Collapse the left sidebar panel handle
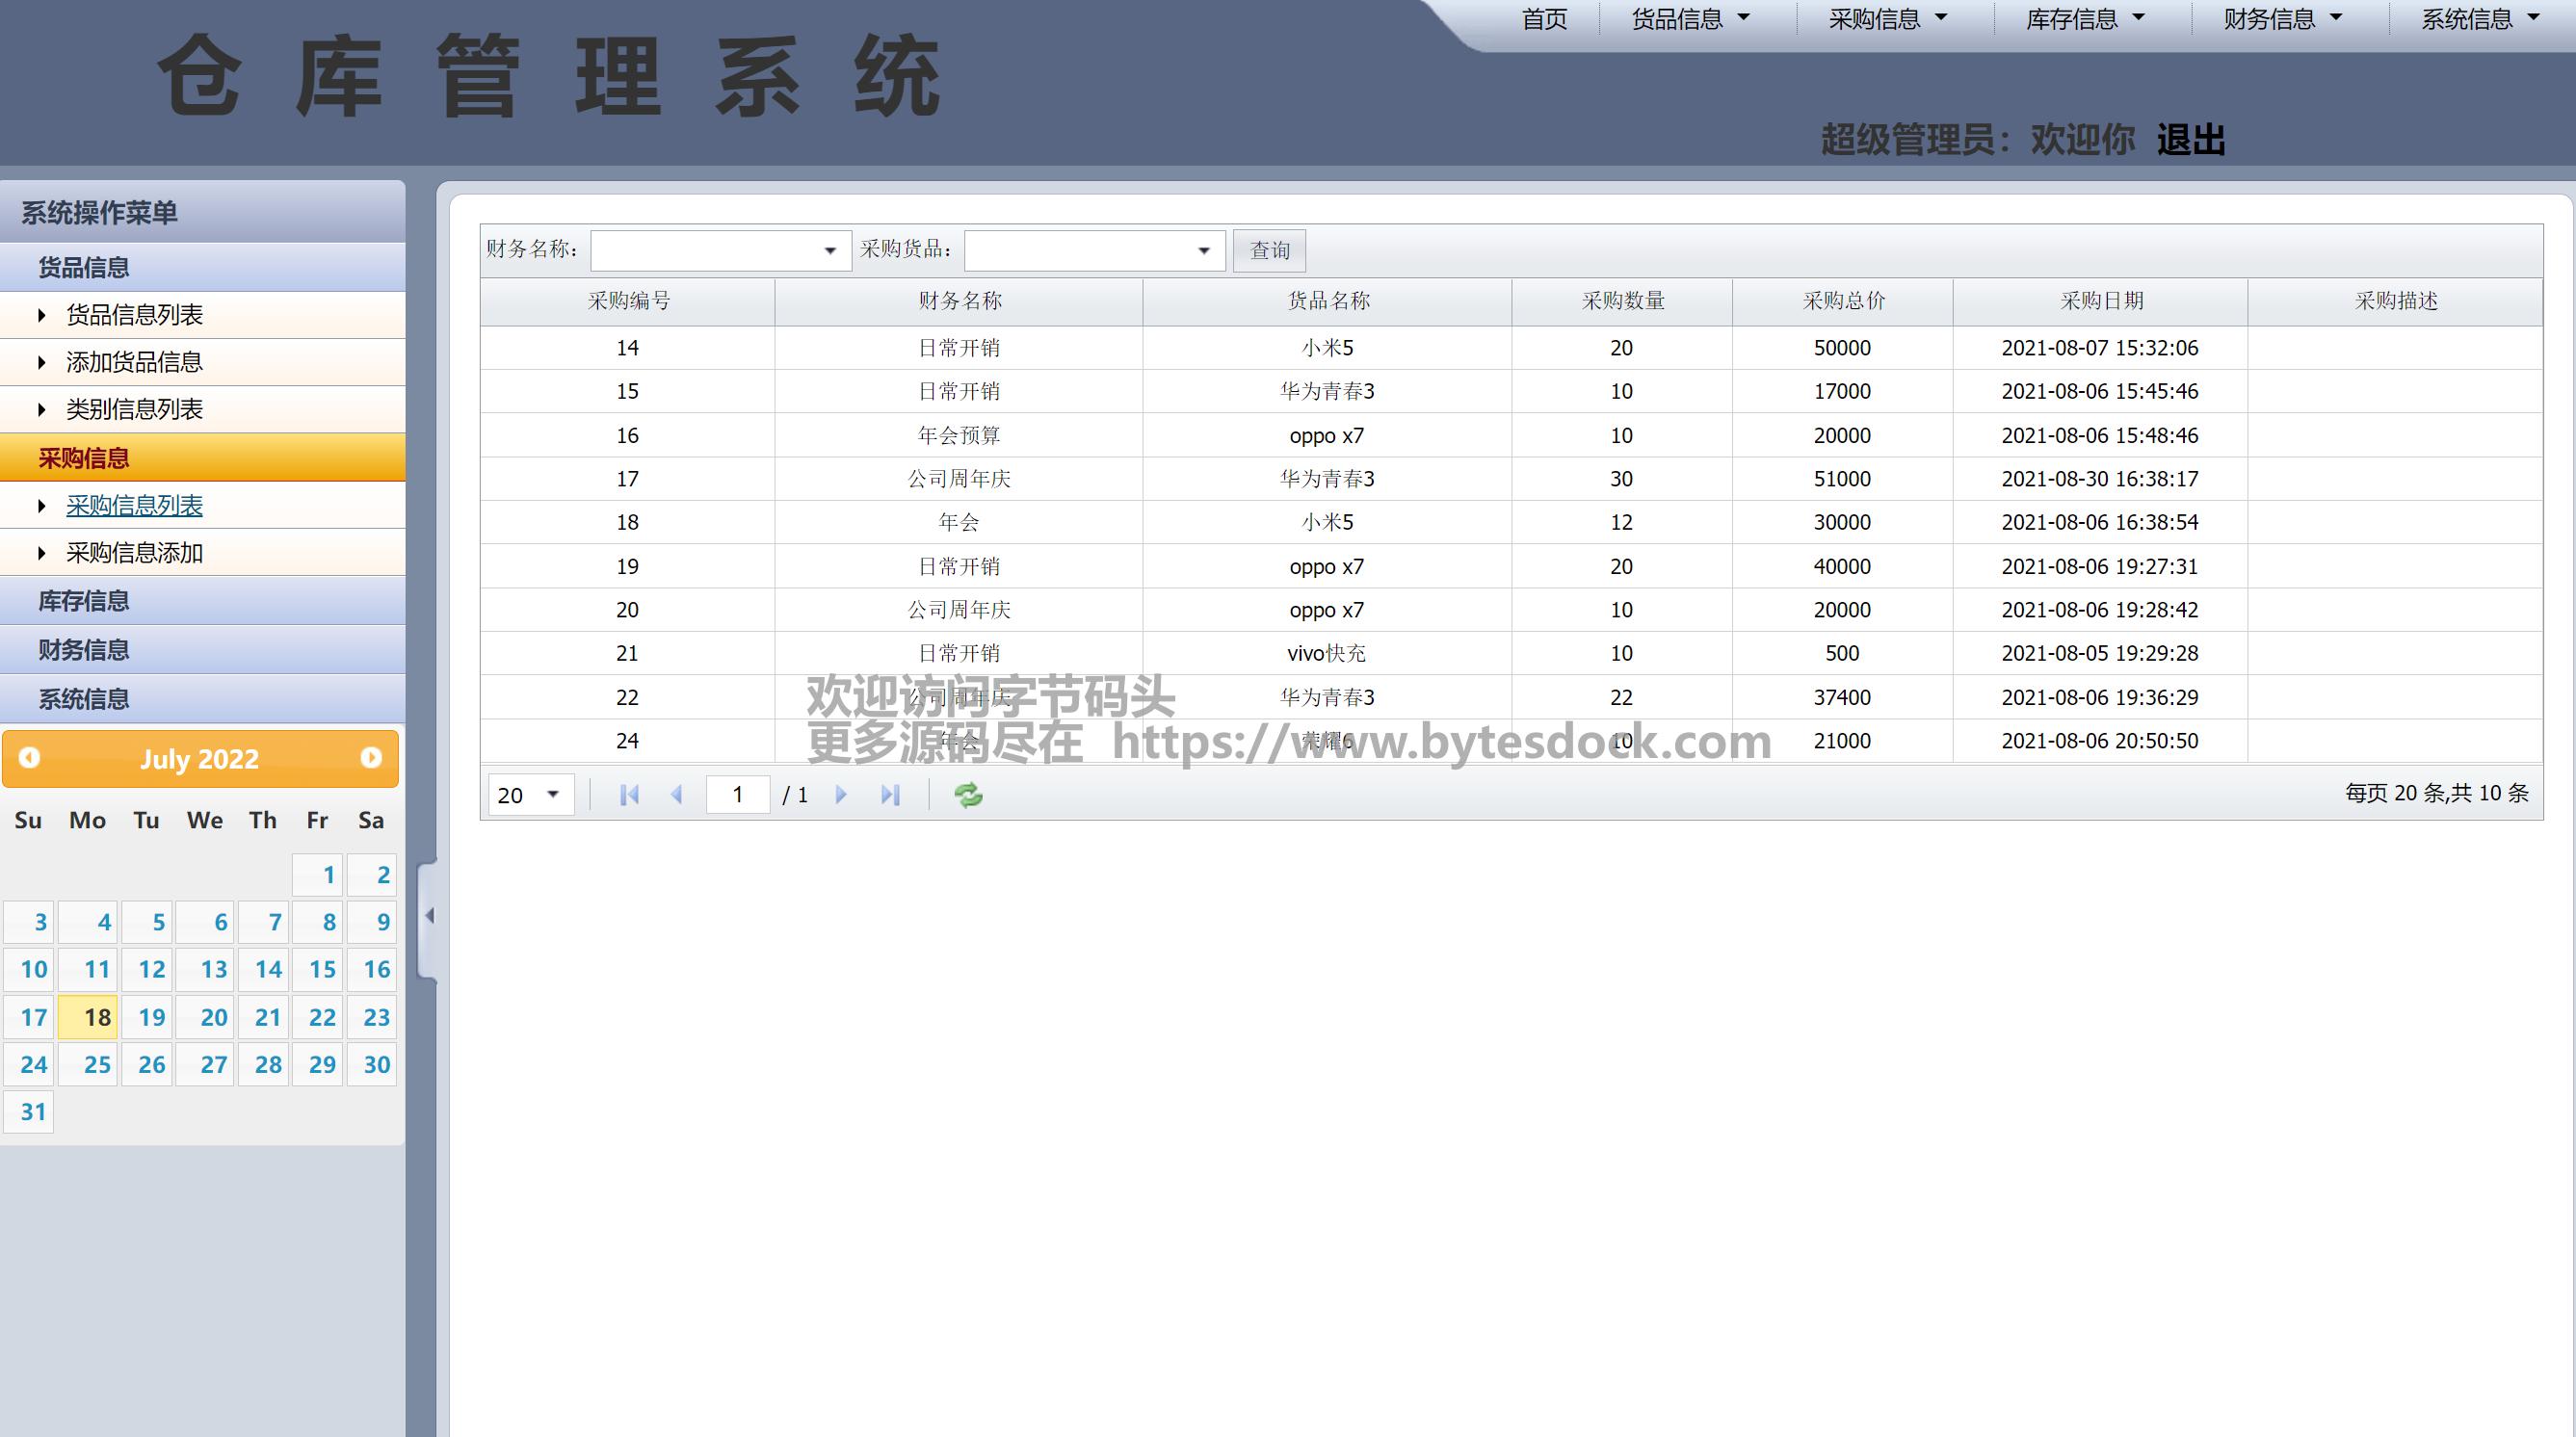Viewport: 2576px width, 1437px height. point(429,916)
